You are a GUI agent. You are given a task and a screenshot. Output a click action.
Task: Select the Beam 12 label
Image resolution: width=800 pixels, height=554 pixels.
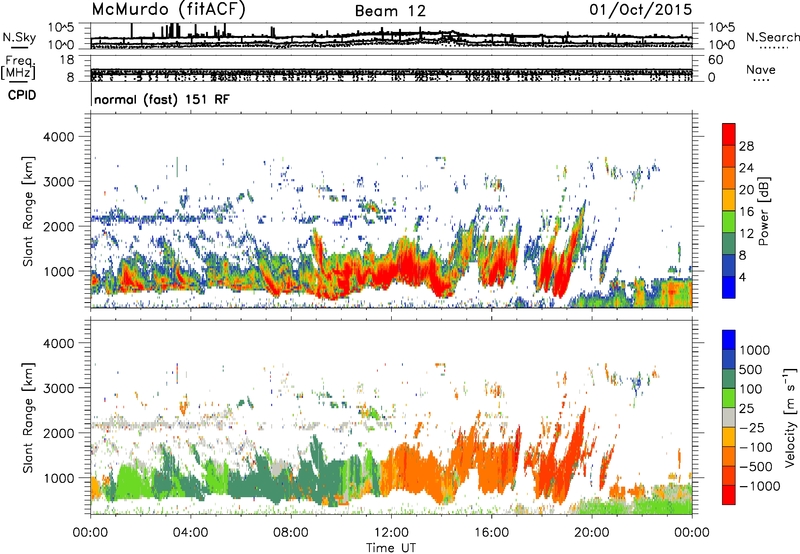pos(390,11)
